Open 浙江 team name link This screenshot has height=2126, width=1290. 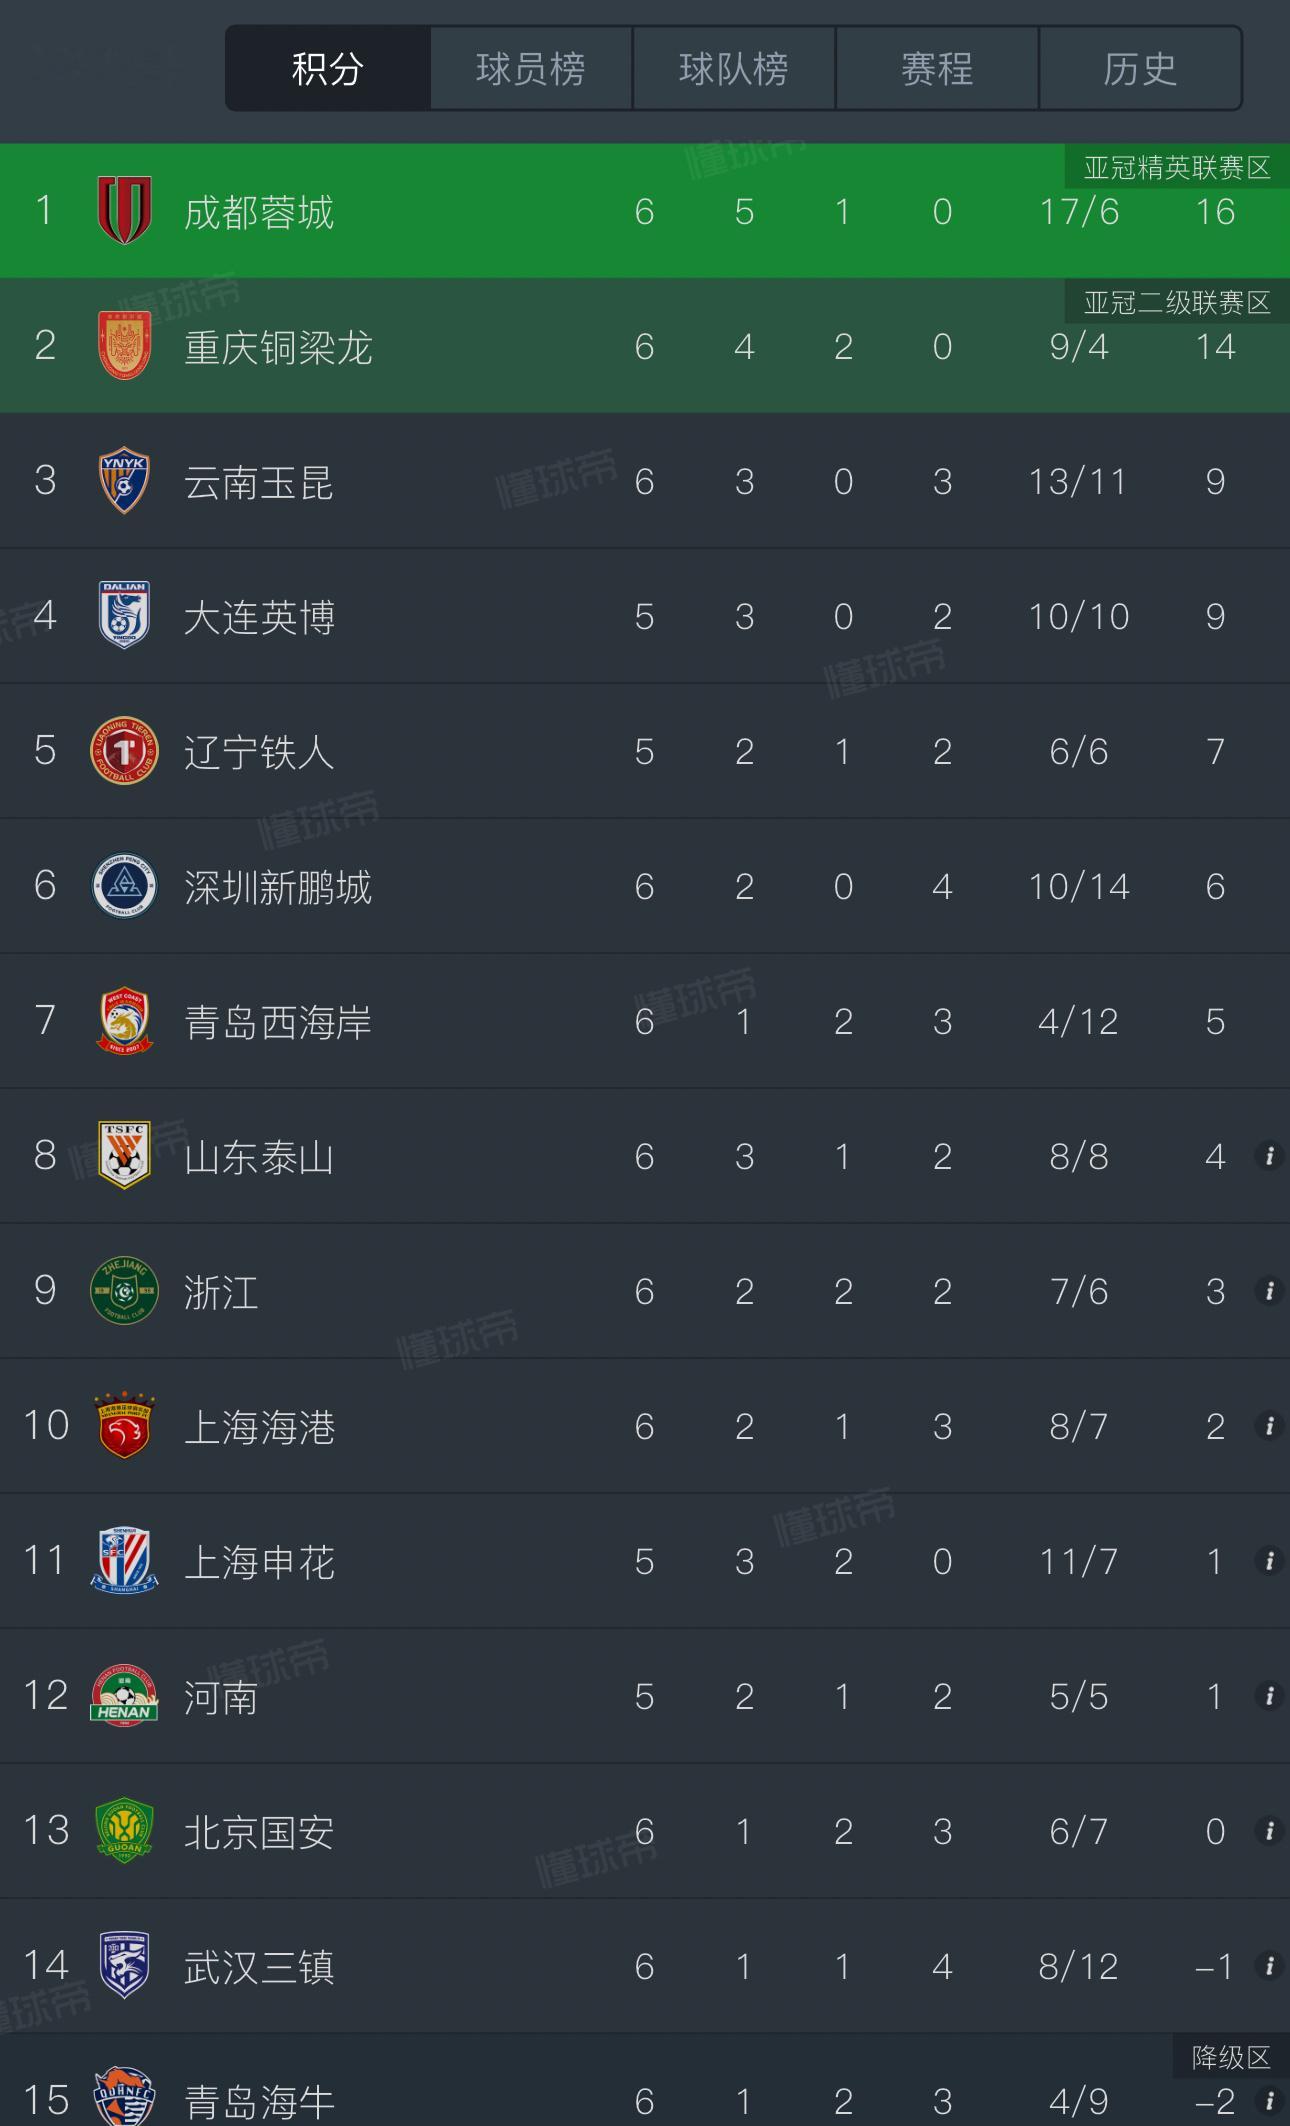tap(221, 1292)
